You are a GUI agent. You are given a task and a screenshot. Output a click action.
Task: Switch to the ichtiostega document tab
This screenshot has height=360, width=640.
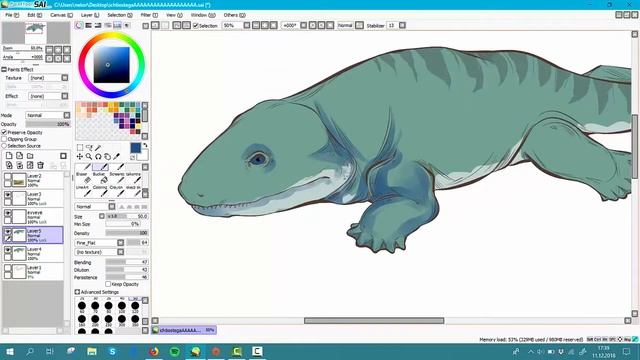(x=184, y=330)
